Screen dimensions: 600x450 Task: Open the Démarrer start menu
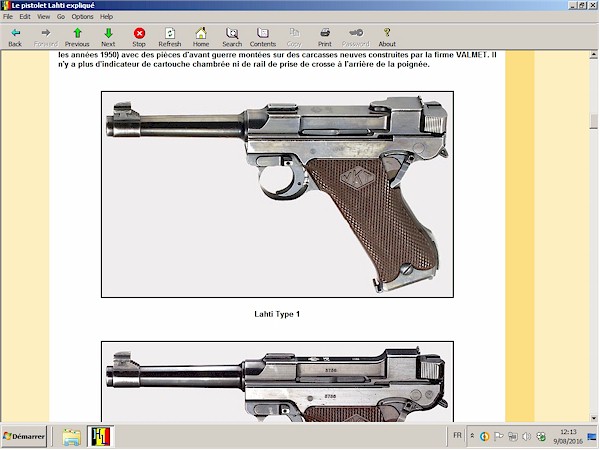tap(24, 436)
